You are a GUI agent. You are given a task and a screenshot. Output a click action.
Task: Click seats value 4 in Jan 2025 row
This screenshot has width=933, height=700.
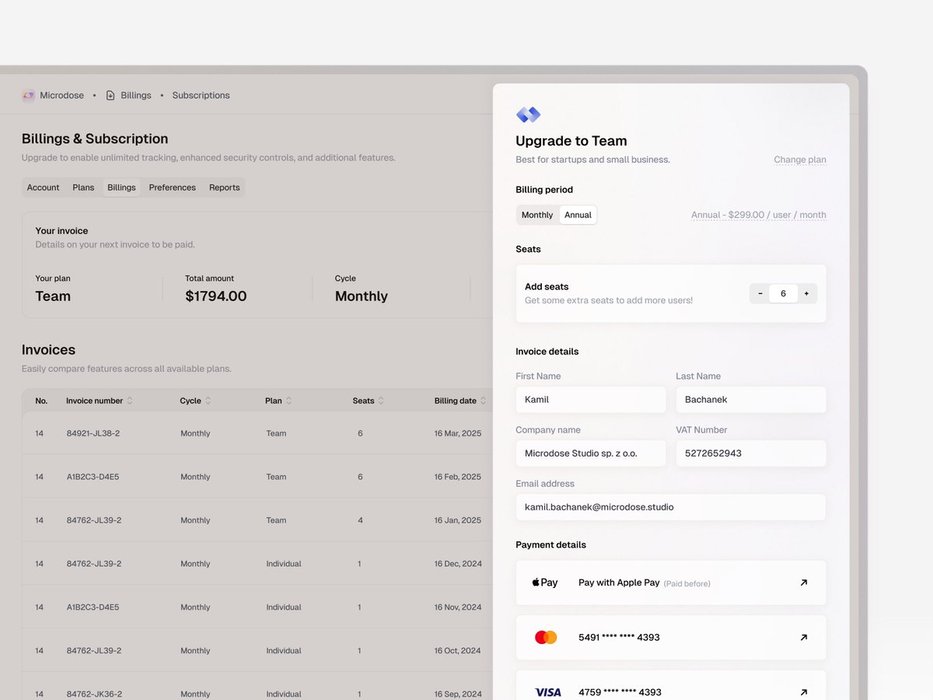pyautogui.click(x=360, y=520)
